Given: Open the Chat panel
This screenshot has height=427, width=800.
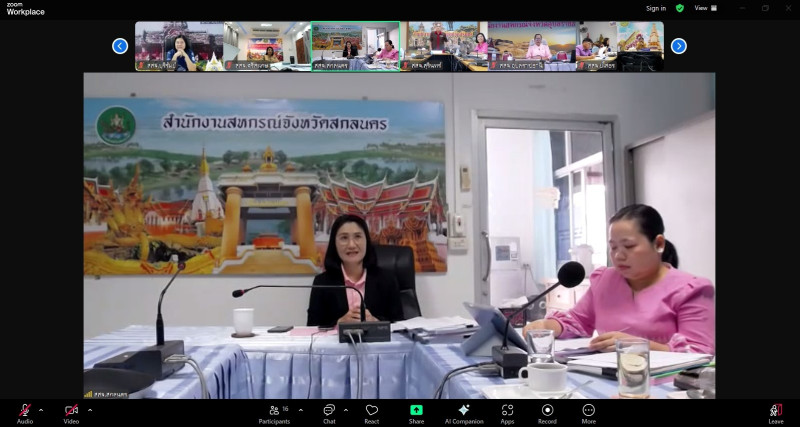Looking at the screenshot, I should [x=328, y=411].
